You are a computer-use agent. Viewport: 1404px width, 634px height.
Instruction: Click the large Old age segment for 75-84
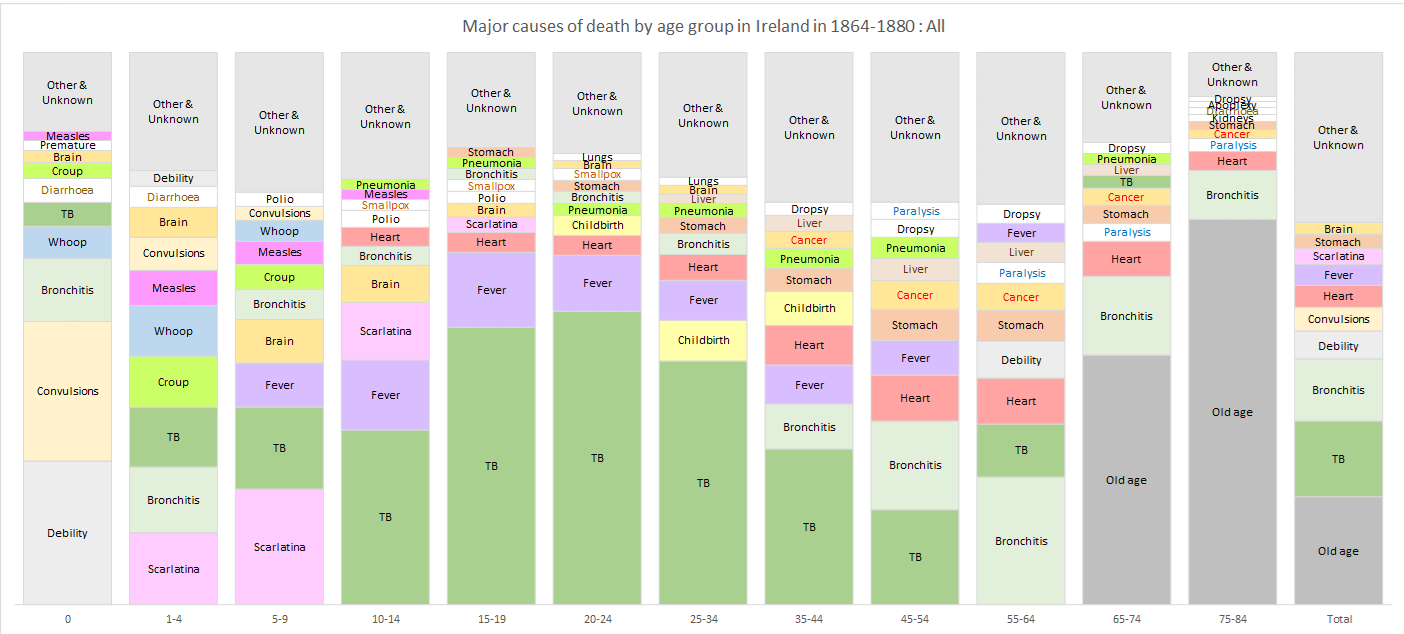[x=1232, y=410]
